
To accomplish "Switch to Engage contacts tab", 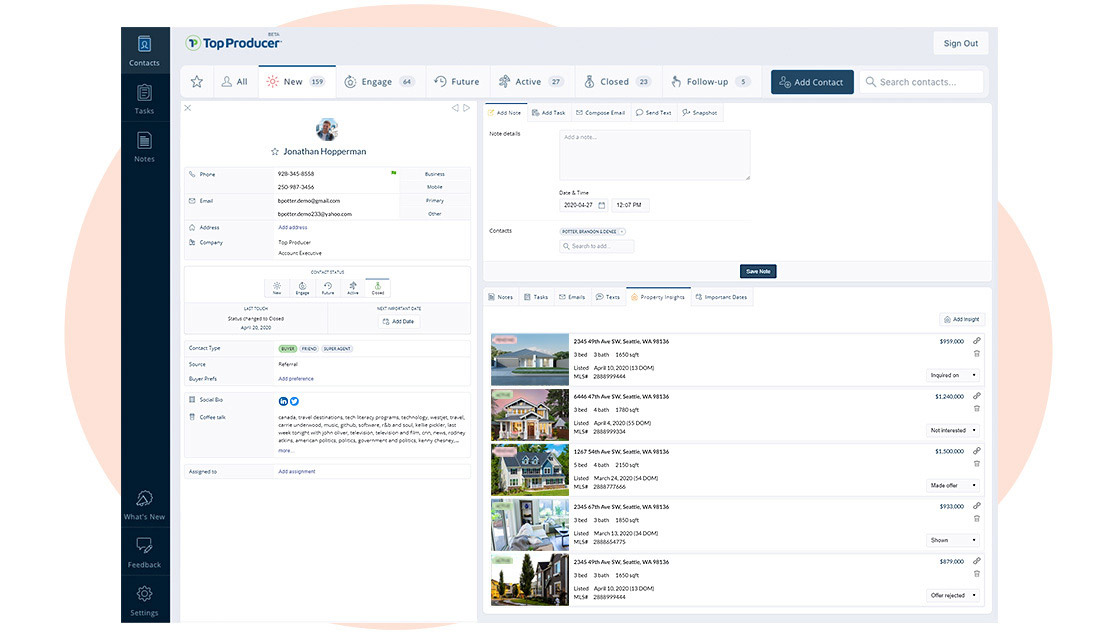I will click(380, 82).
